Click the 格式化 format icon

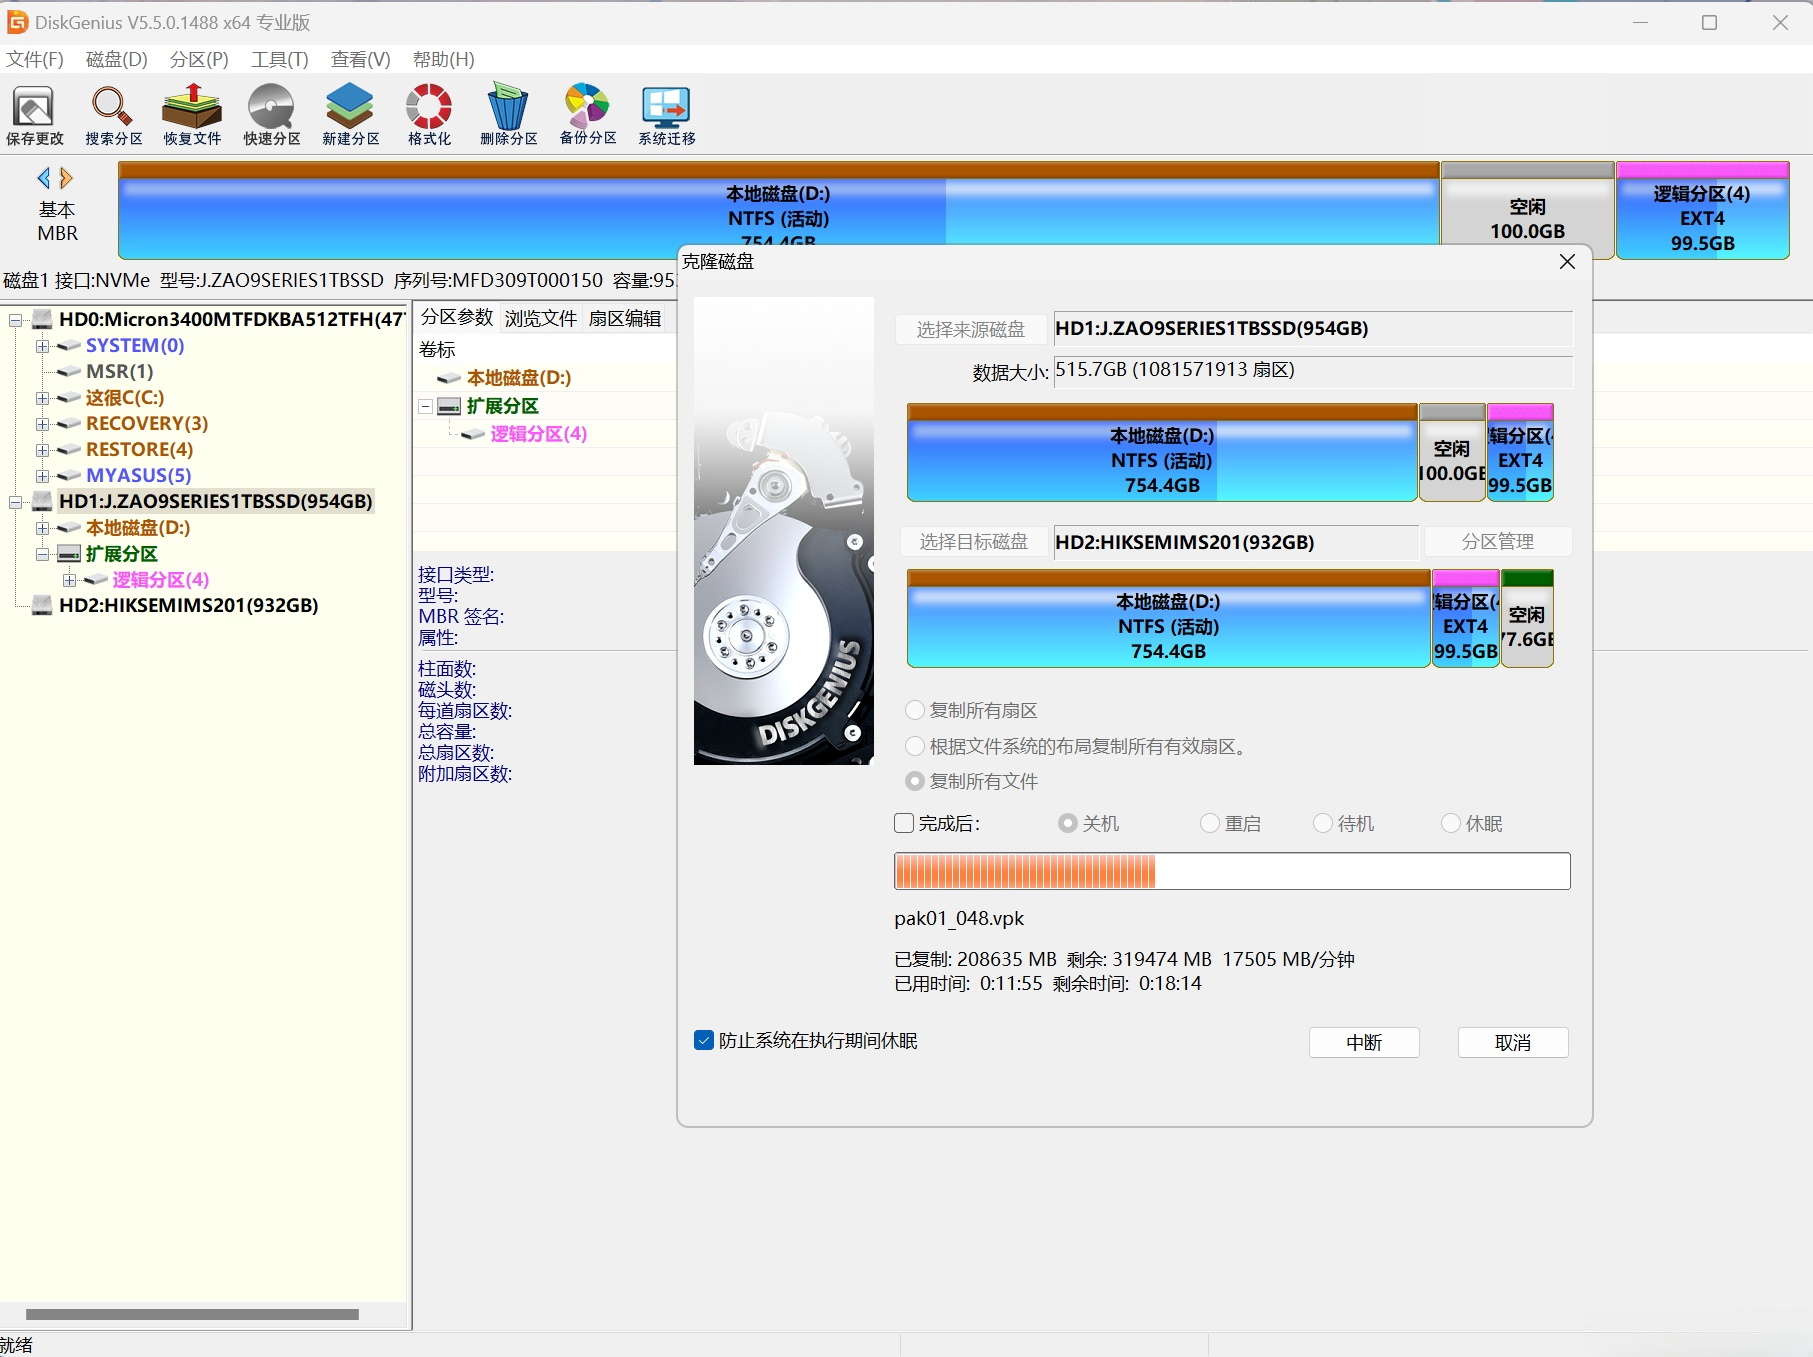coord(429,115)
